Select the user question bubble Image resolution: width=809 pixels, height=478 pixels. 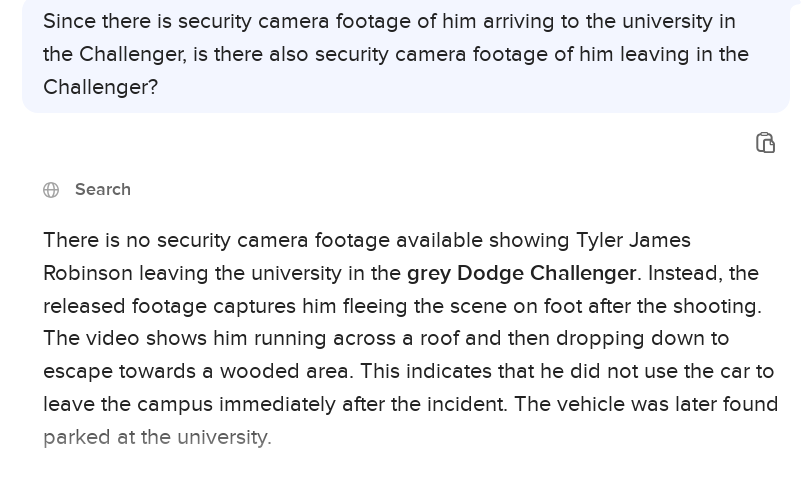(x=405, y=55)
